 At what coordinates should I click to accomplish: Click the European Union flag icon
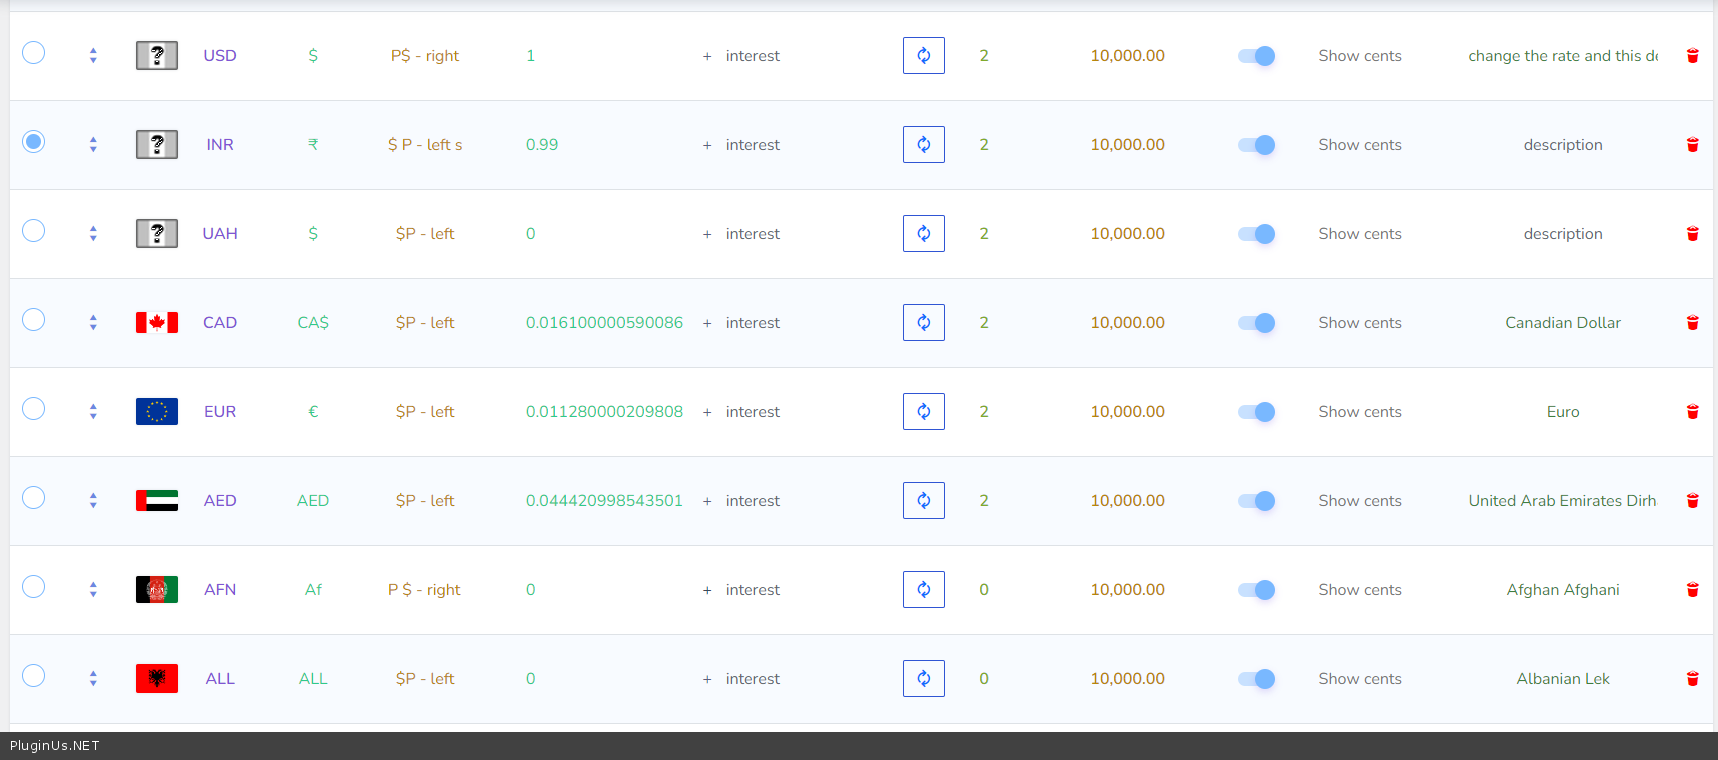(157, 412)
